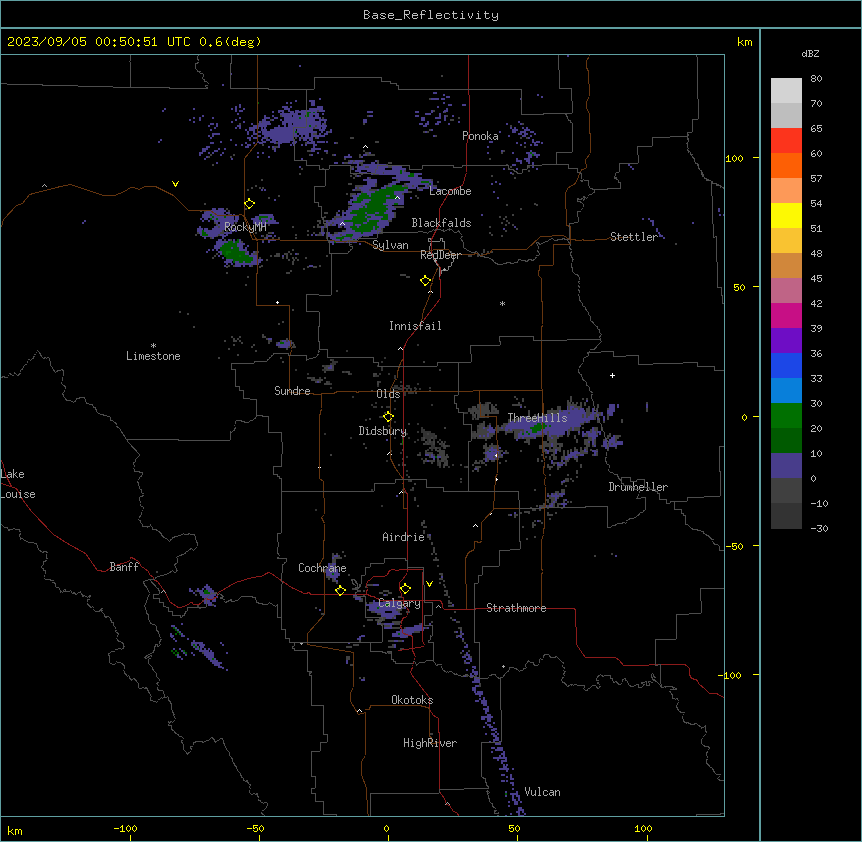Click the Calgary city label

399,603
